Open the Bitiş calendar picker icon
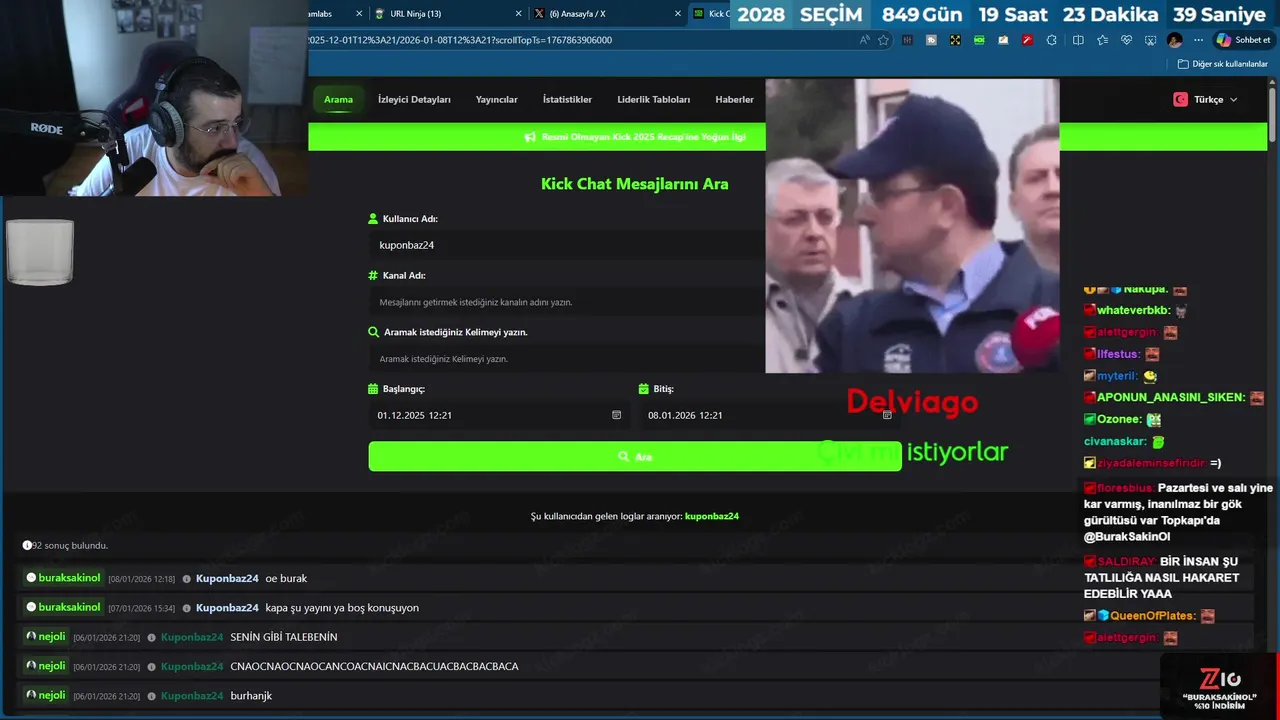 887,415
